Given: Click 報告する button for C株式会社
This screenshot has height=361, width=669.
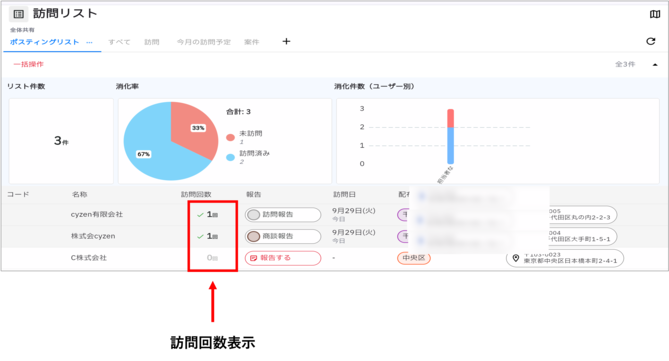Looking at the screenshot, I should pos(283,258).
